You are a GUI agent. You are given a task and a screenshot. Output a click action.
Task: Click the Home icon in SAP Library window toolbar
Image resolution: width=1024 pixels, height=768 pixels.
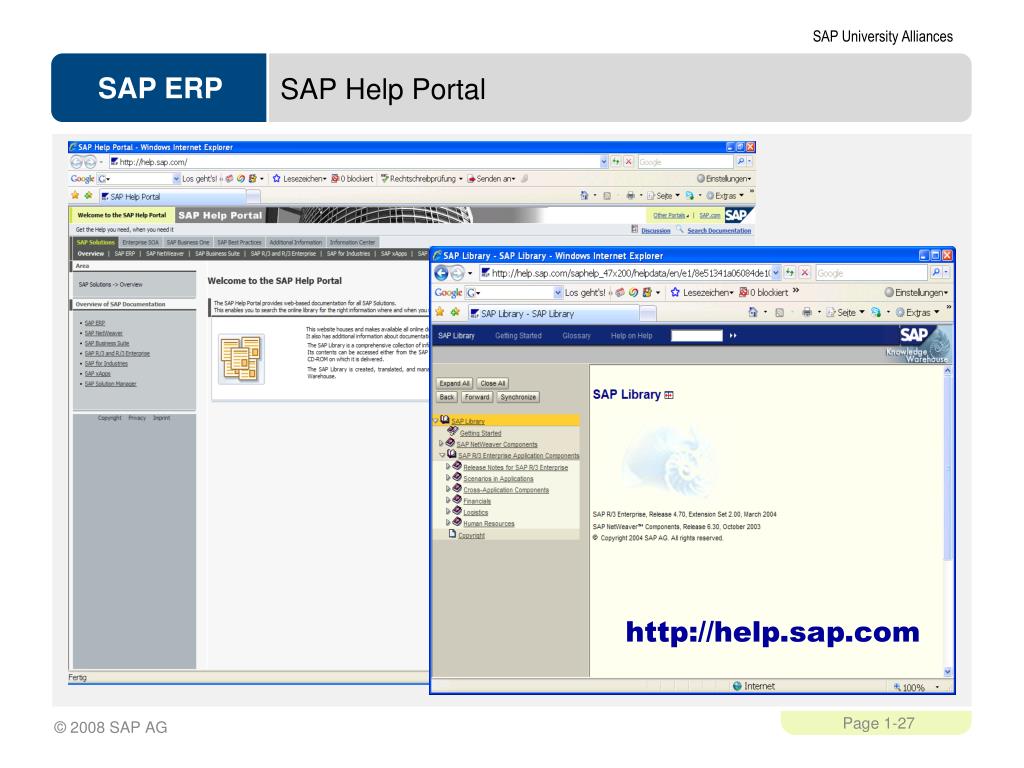click(753, 313)
